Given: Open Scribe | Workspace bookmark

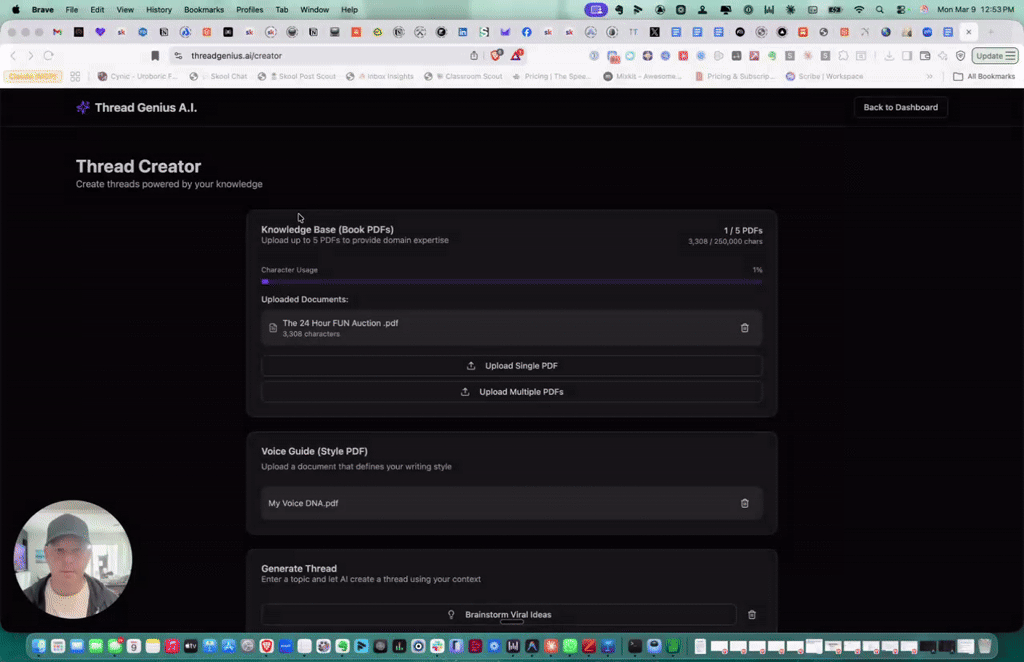Looking at the screenshot, I should (824, 76).
